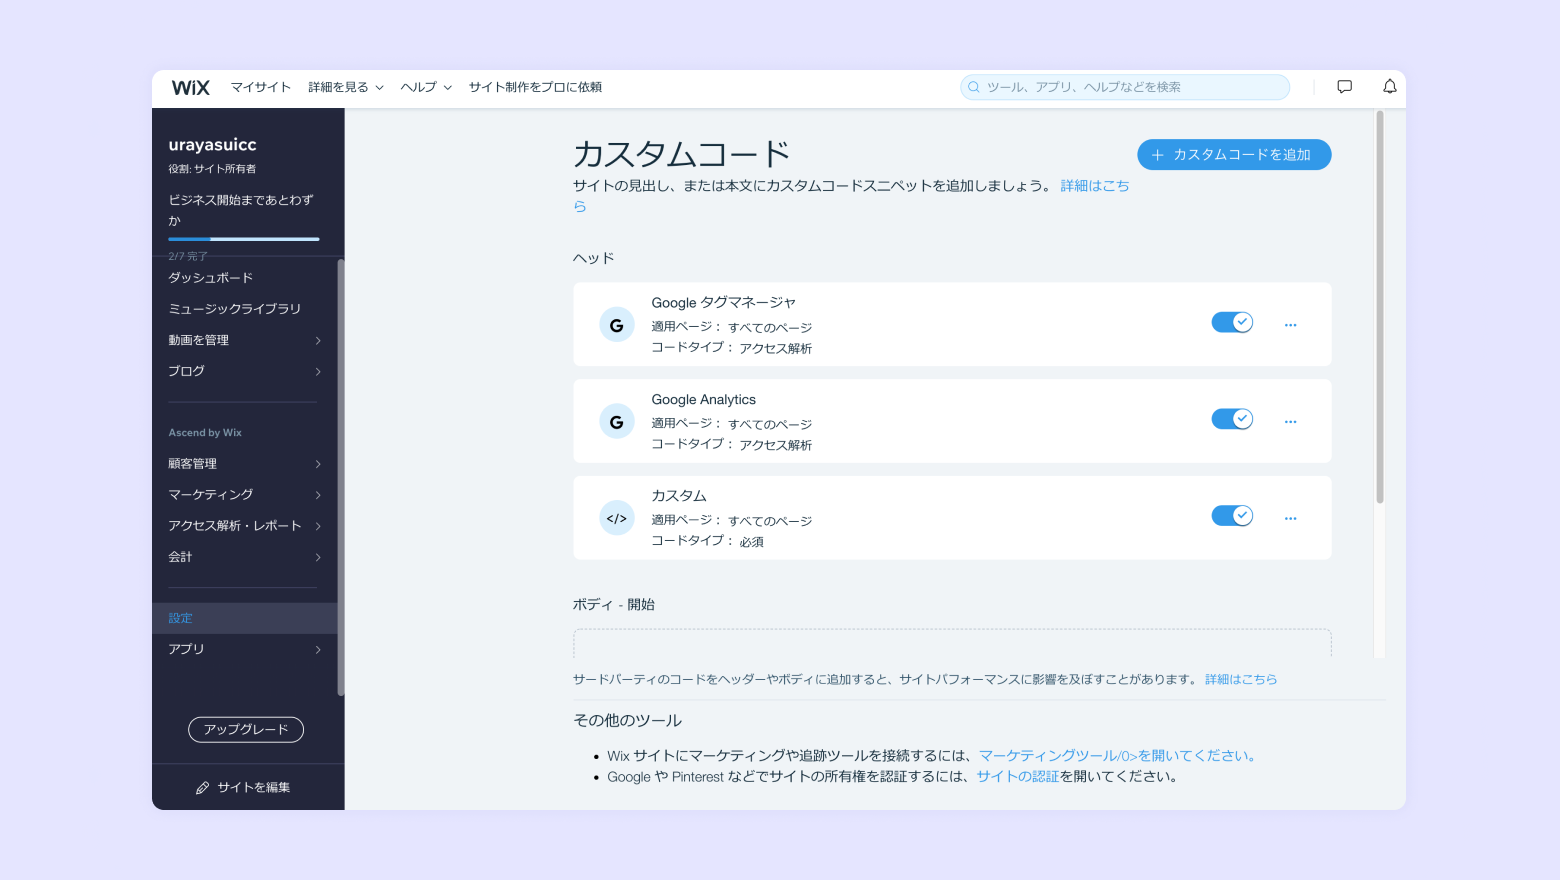Open 詳細はこちら link about site performance
This screenshot has width=1560, height=880.
[1241, 679]
